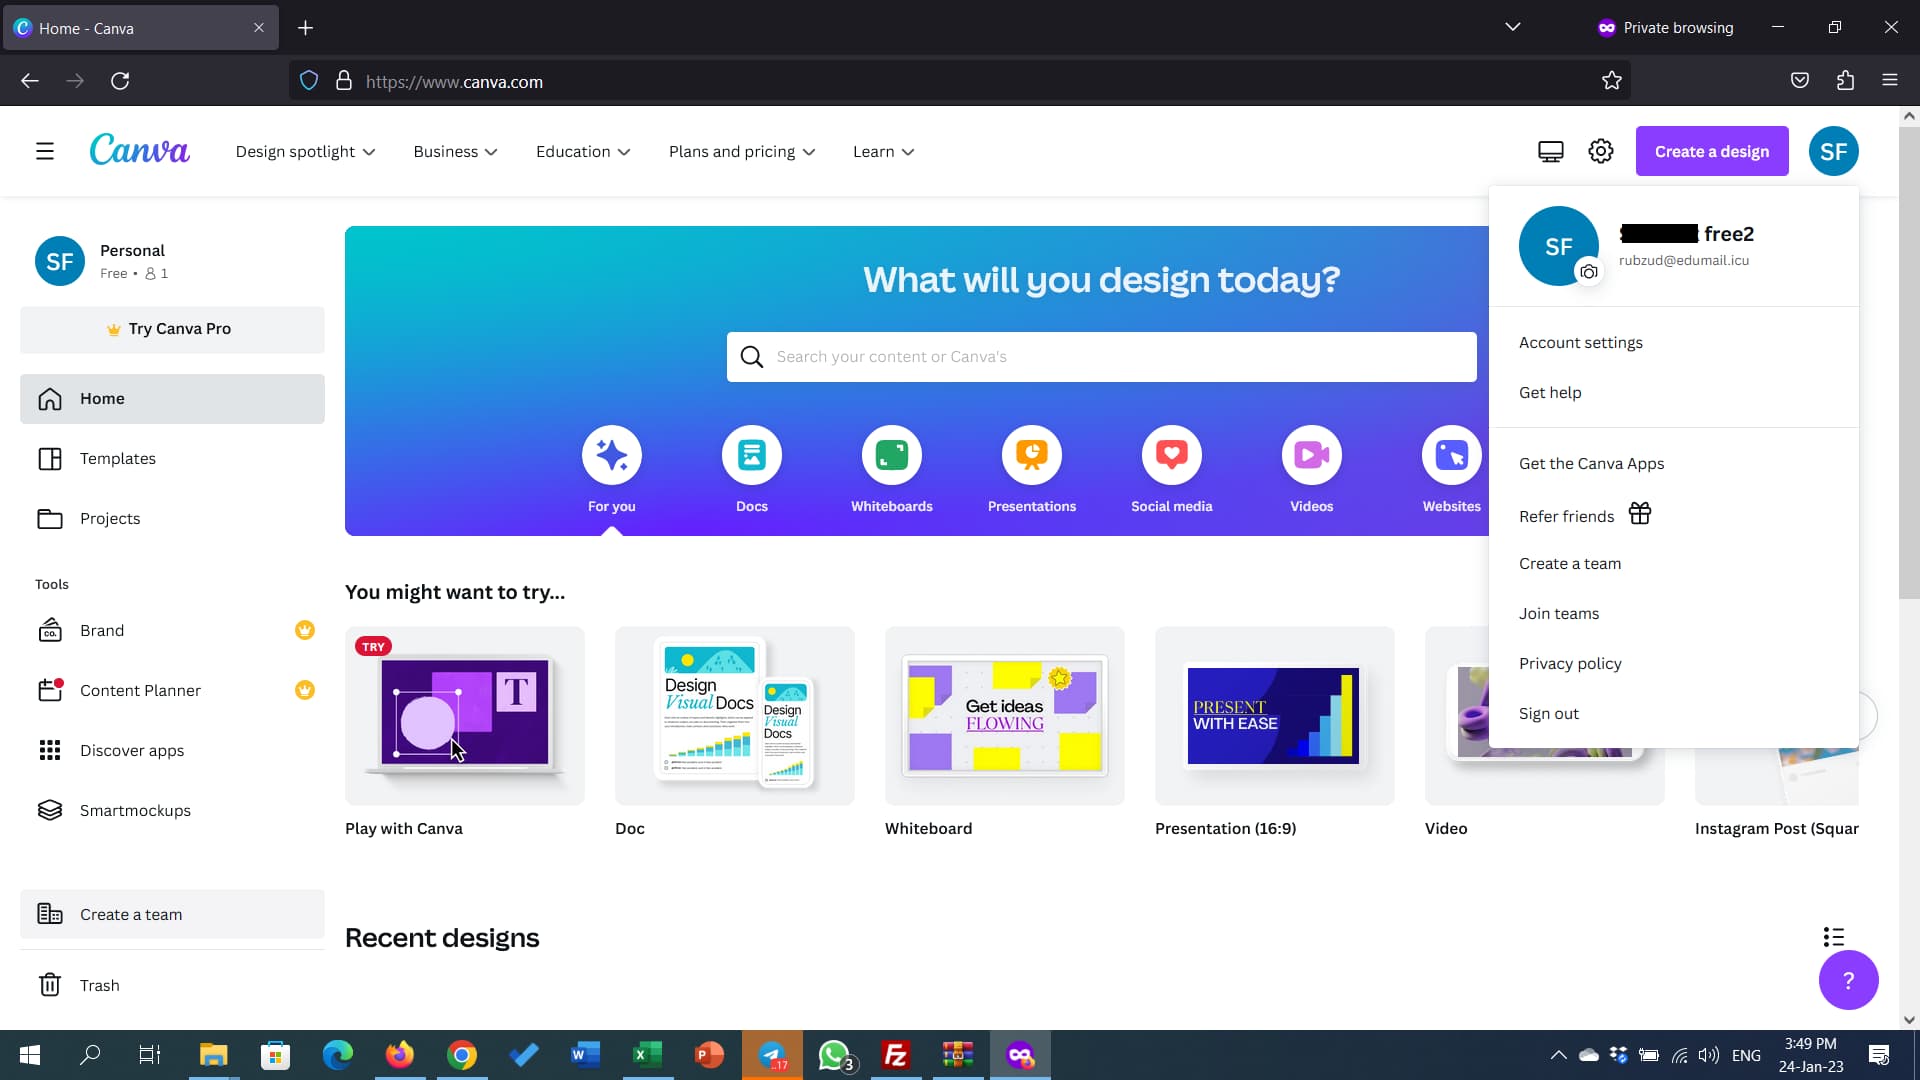Expand the Plans and pricing dropdown
This screenshot has width=1920, height=1080.
741,152
